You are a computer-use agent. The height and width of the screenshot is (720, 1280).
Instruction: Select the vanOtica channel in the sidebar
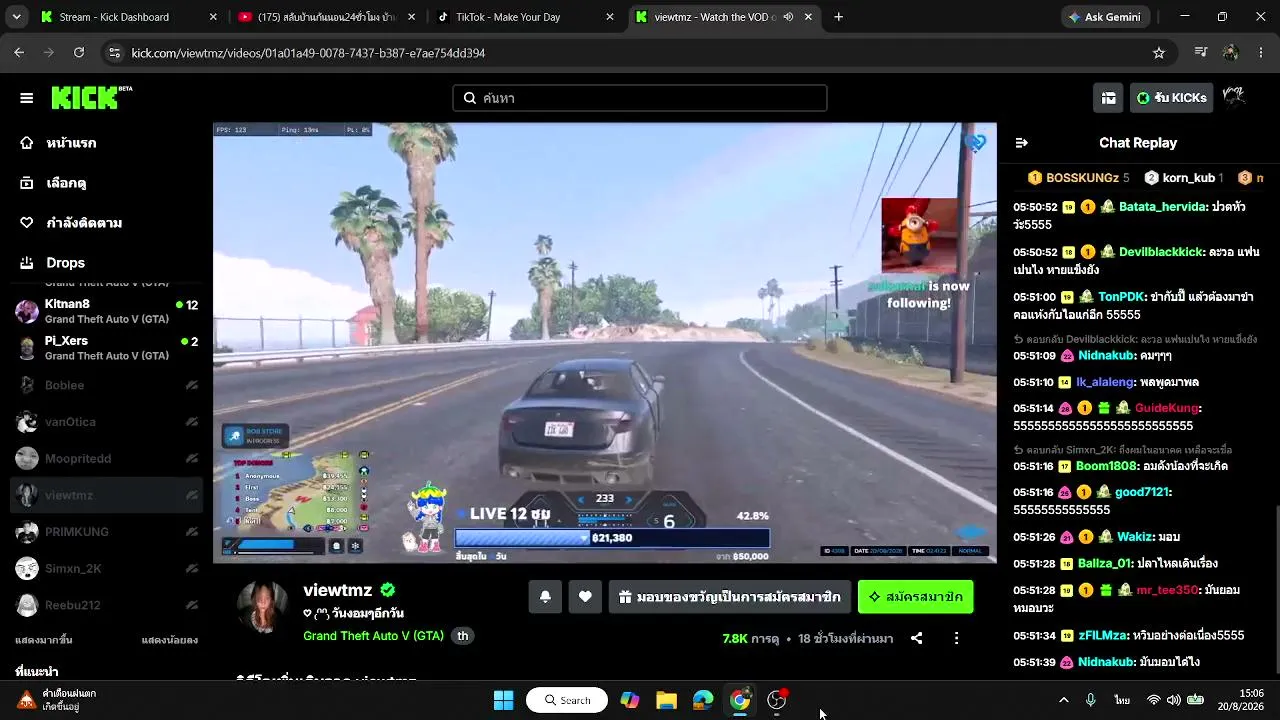[106, 422]
